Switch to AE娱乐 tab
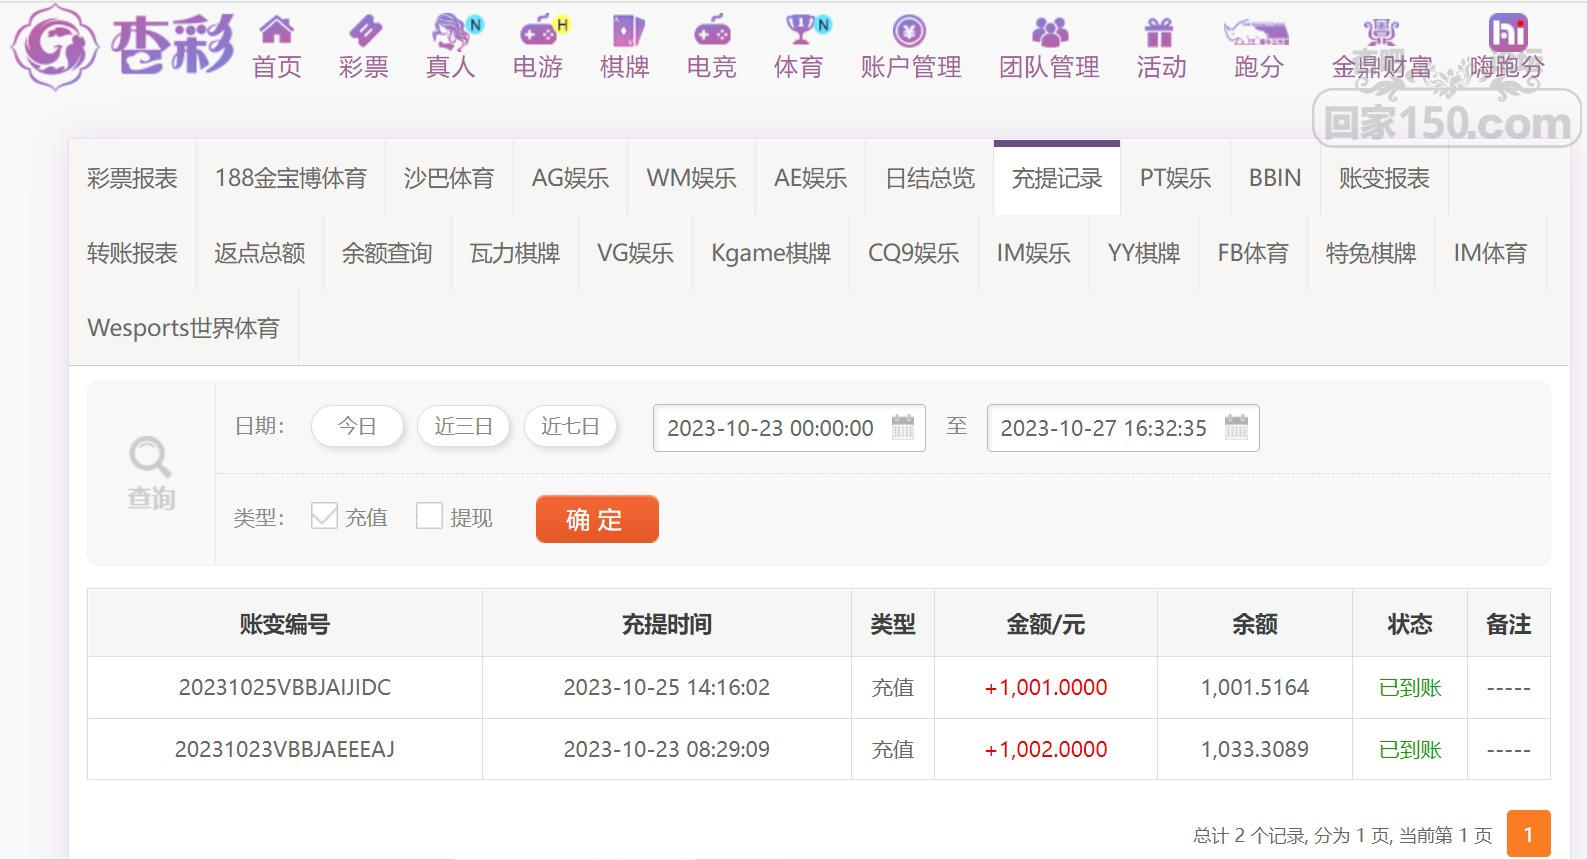Screen dimensions: 1587x860 810,178
